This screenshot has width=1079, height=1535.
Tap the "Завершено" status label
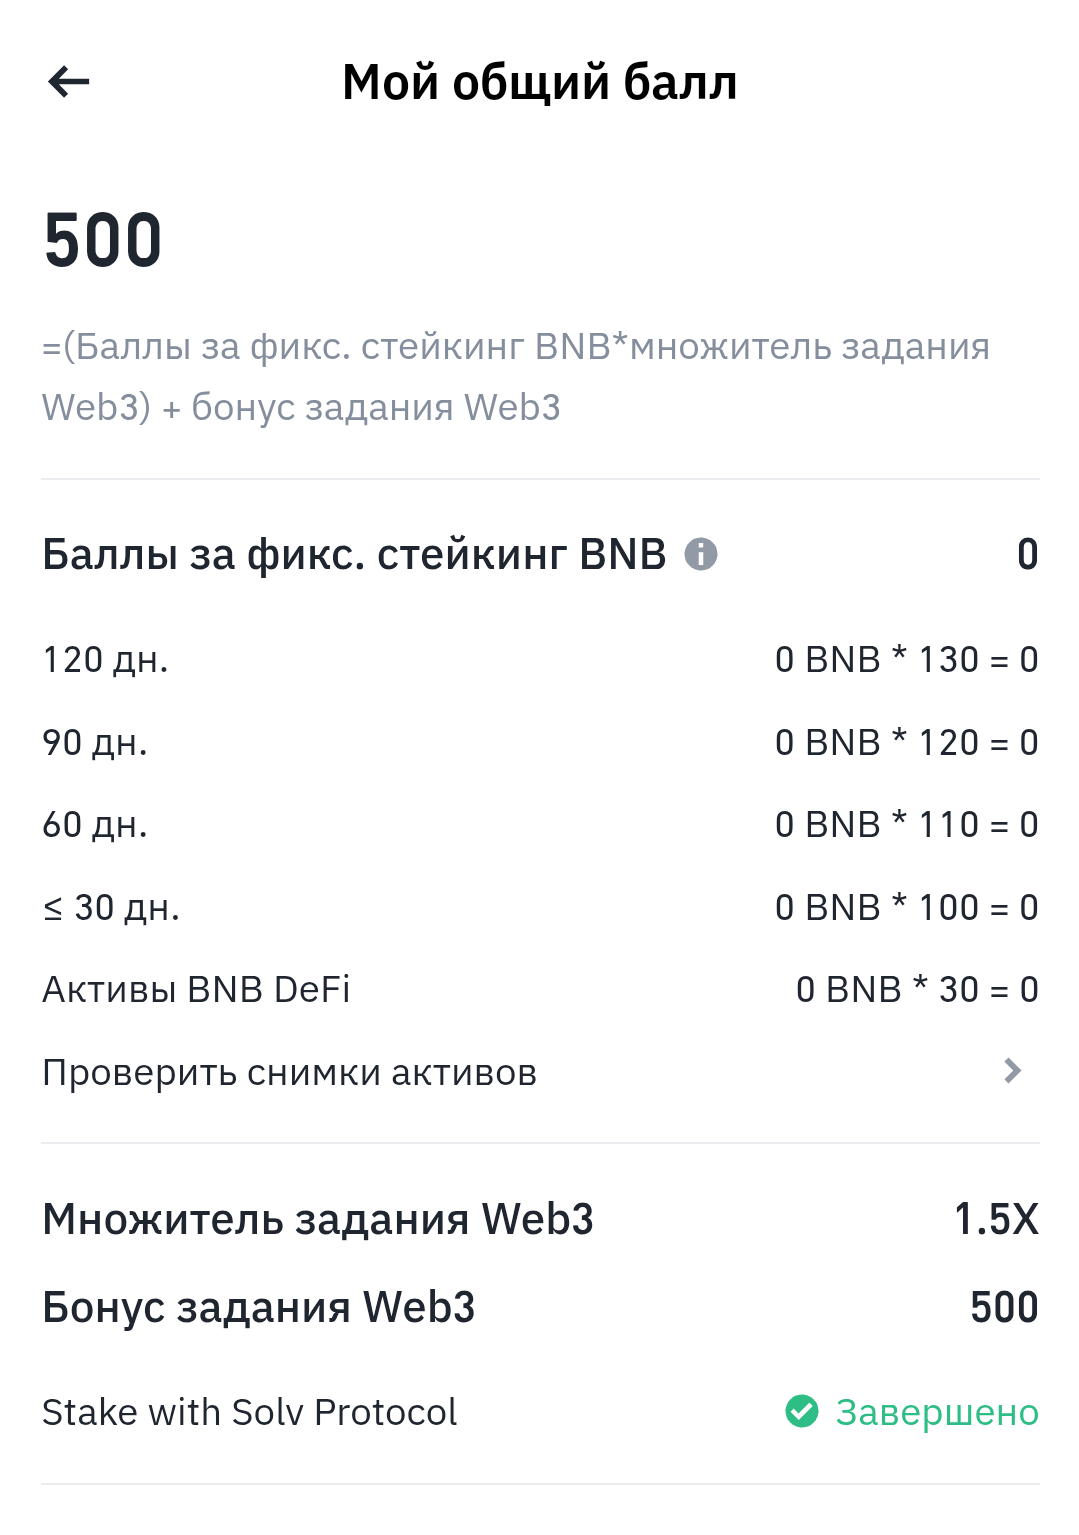coord(937,1412)
